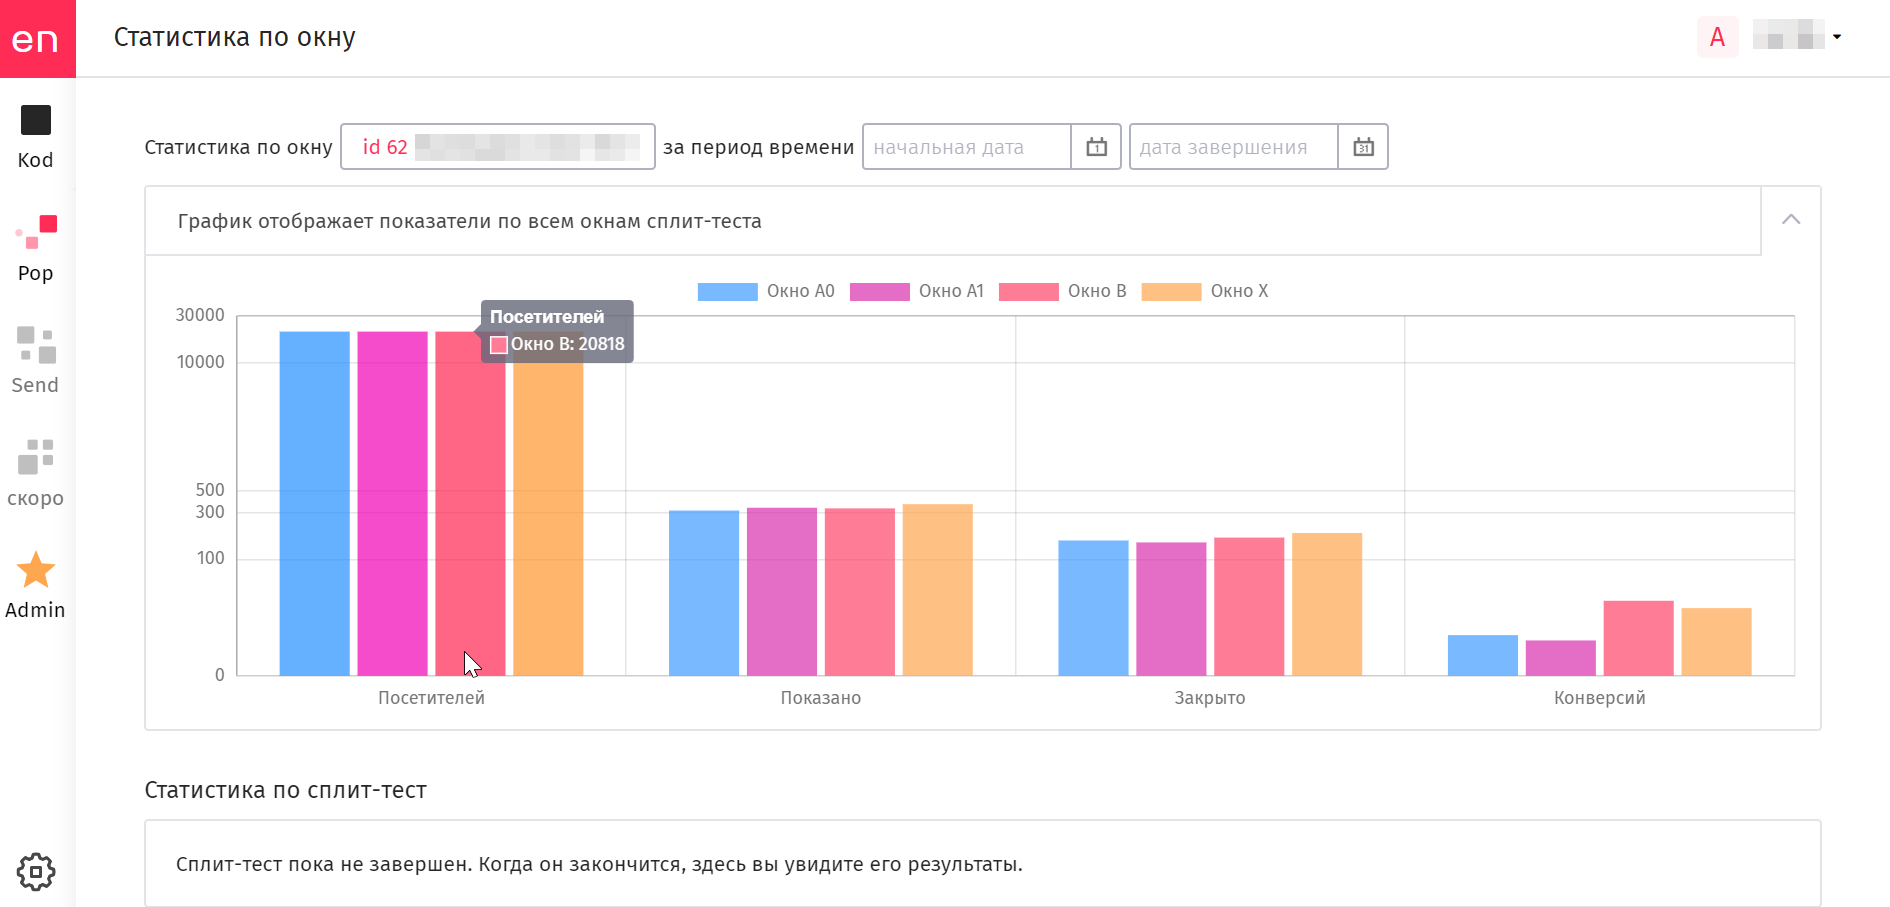The width and height of the screenshot is (1890, 907).
Task: Click 'Посетителей' axis label
Action: 431,698
